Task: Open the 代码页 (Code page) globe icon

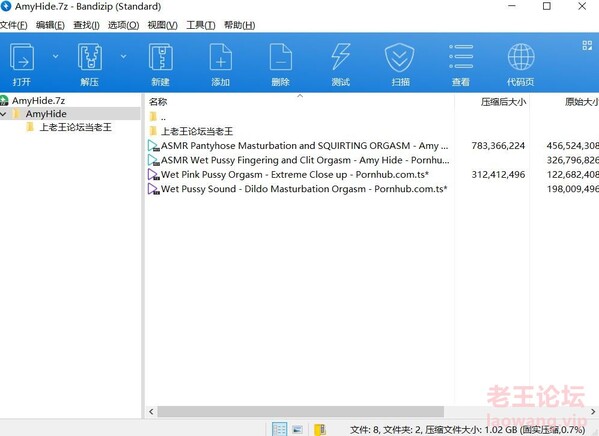Action: point(521,57)
